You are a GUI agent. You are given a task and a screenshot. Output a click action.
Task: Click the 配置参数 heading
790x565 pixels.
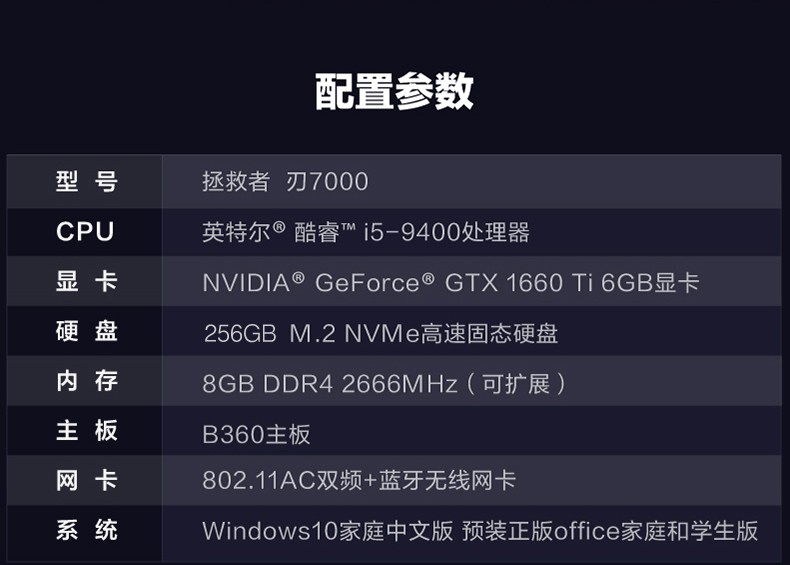pos(394,91)
